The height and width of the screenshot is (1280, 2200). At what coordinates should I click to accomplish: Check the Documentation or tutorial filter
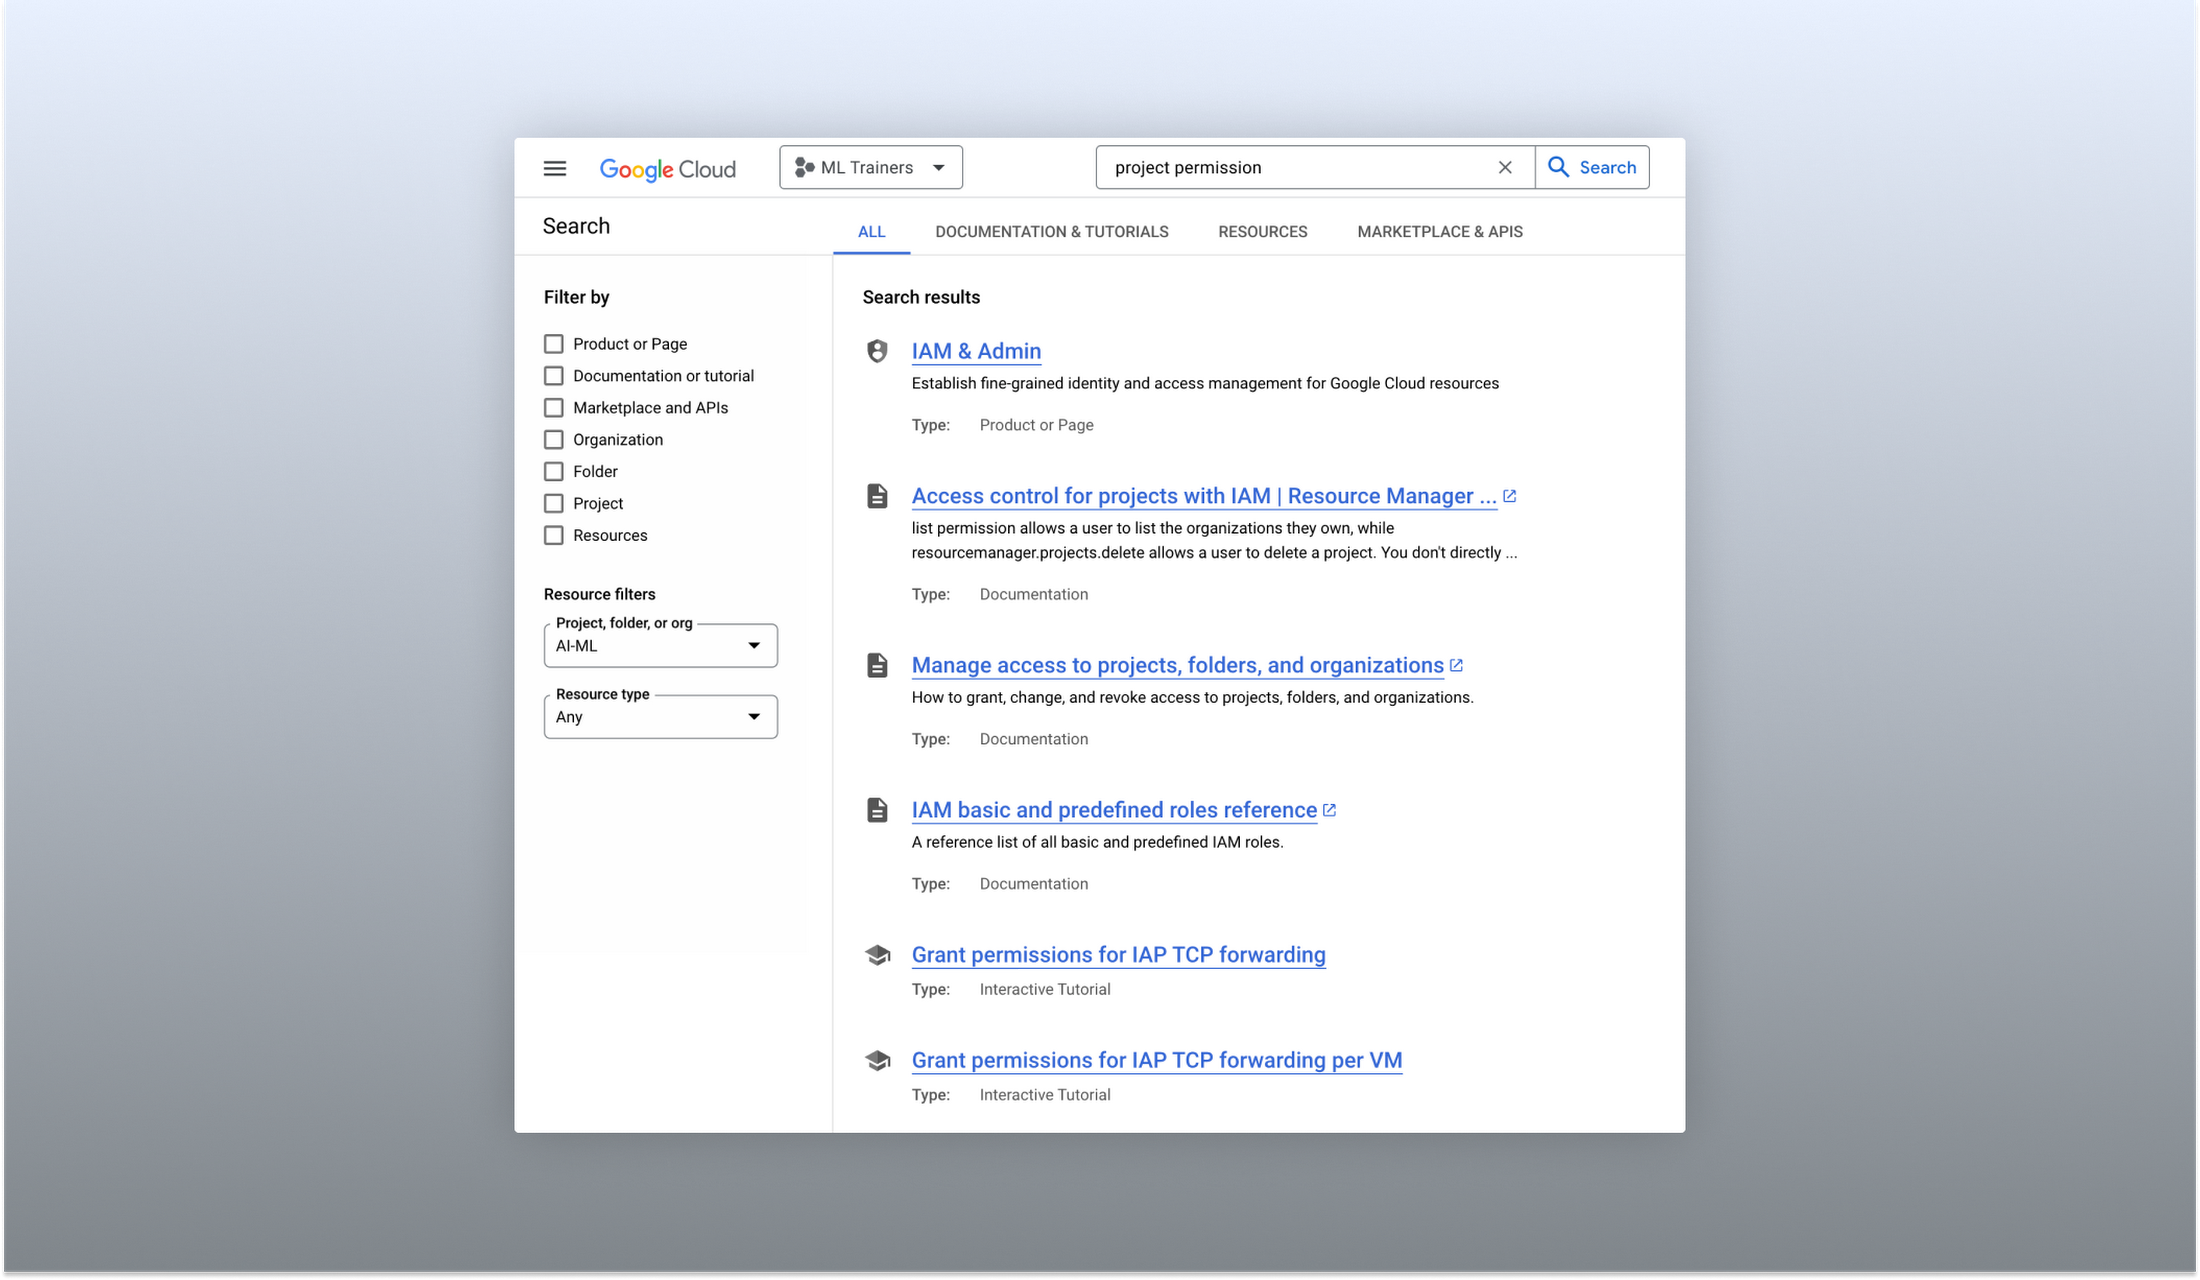point(553,376)
